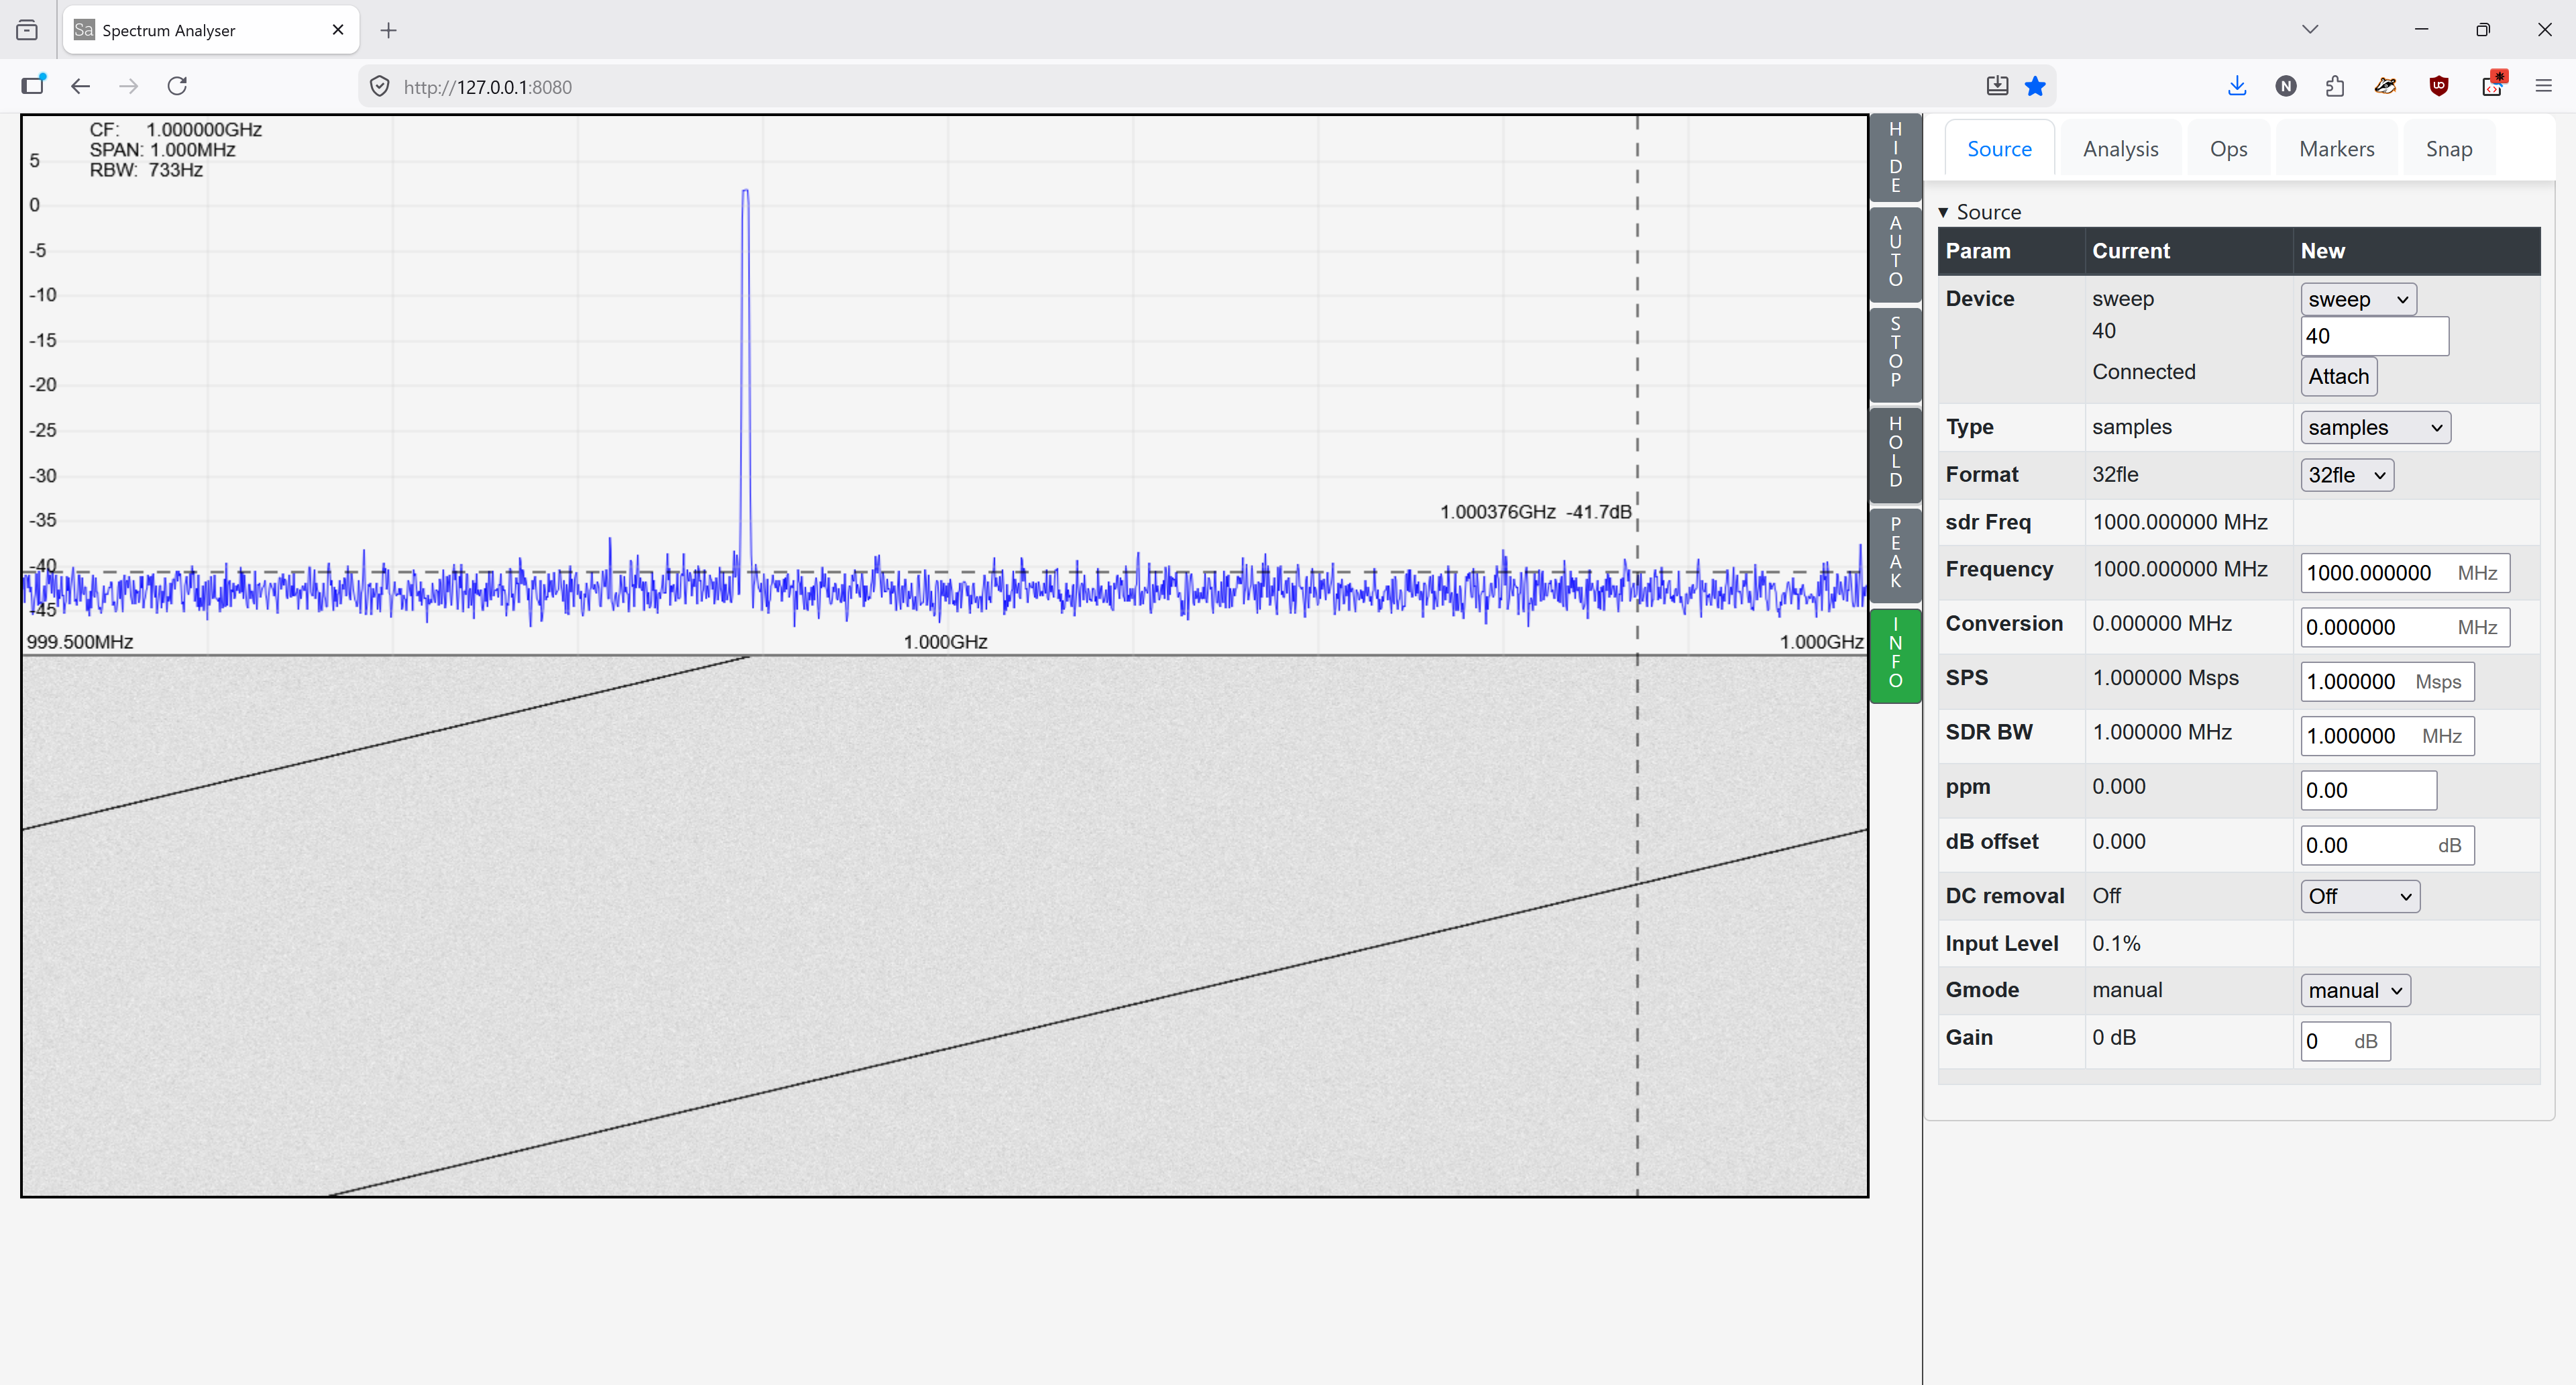Switch to the Analysis tab
Viewport: 2576px width, 1385px height.
(2121, 149)
